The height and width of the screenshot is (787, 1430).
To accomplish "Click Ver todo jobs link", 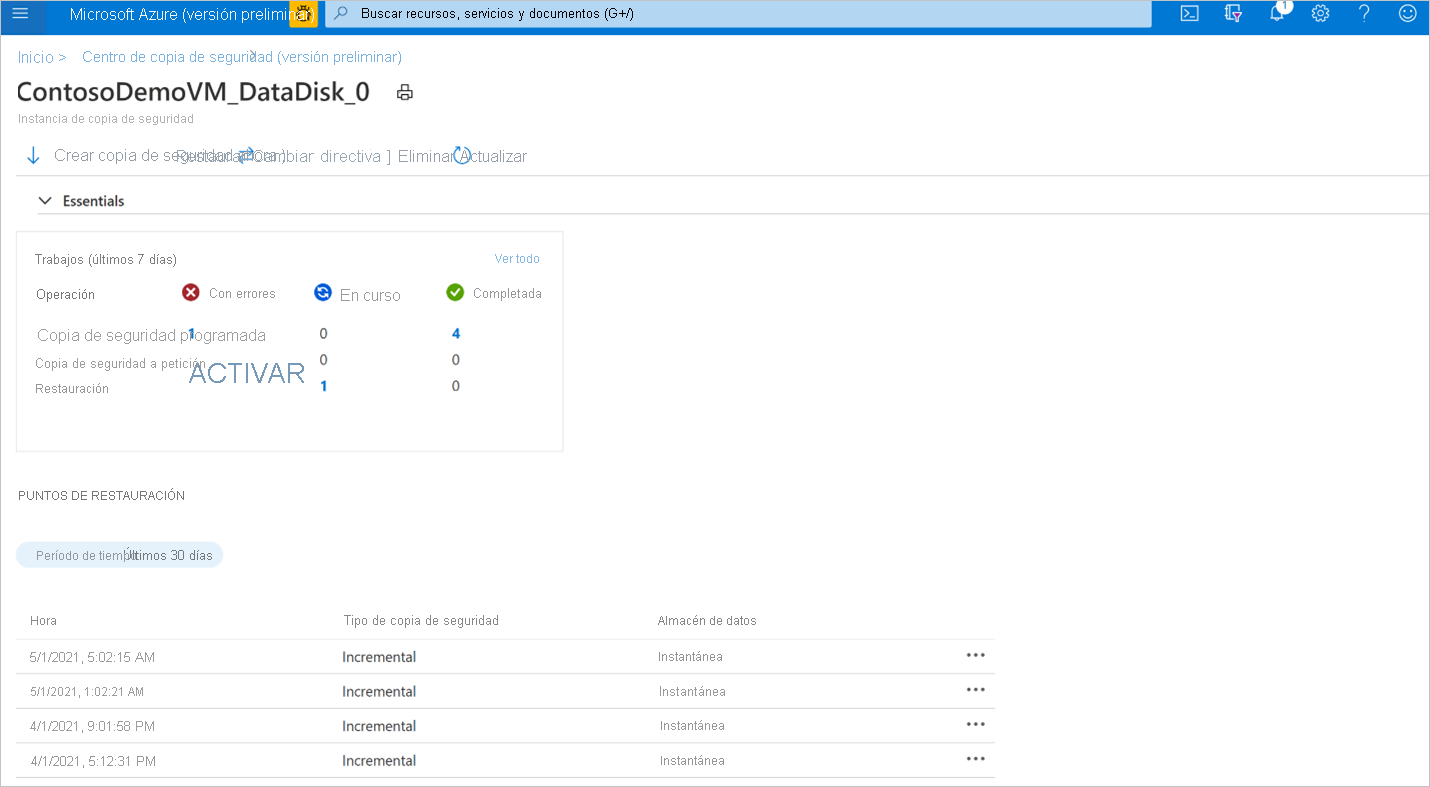I will pyautogui.click(x=517, y=259).
